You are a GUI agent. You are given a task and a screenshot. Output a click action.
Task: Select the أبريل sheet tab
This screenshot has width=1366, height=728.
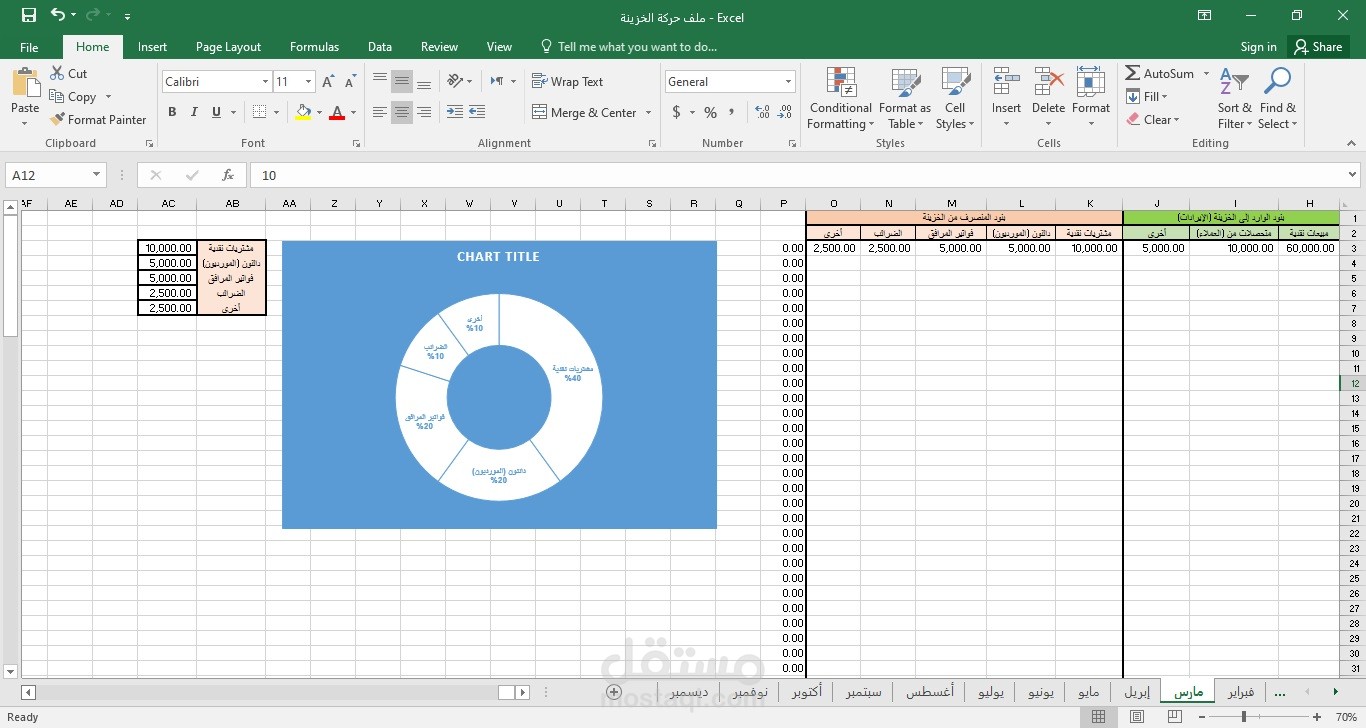click(x=1137, y=691)
